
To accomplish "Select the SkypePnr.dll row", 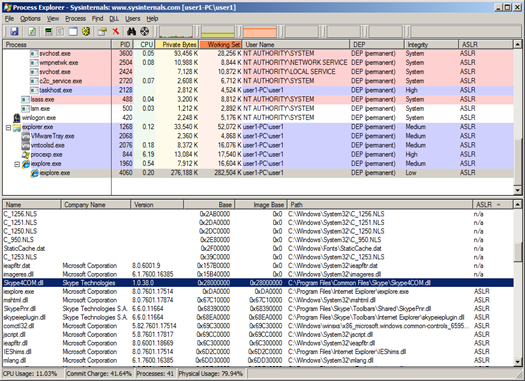I will point(258,309).
